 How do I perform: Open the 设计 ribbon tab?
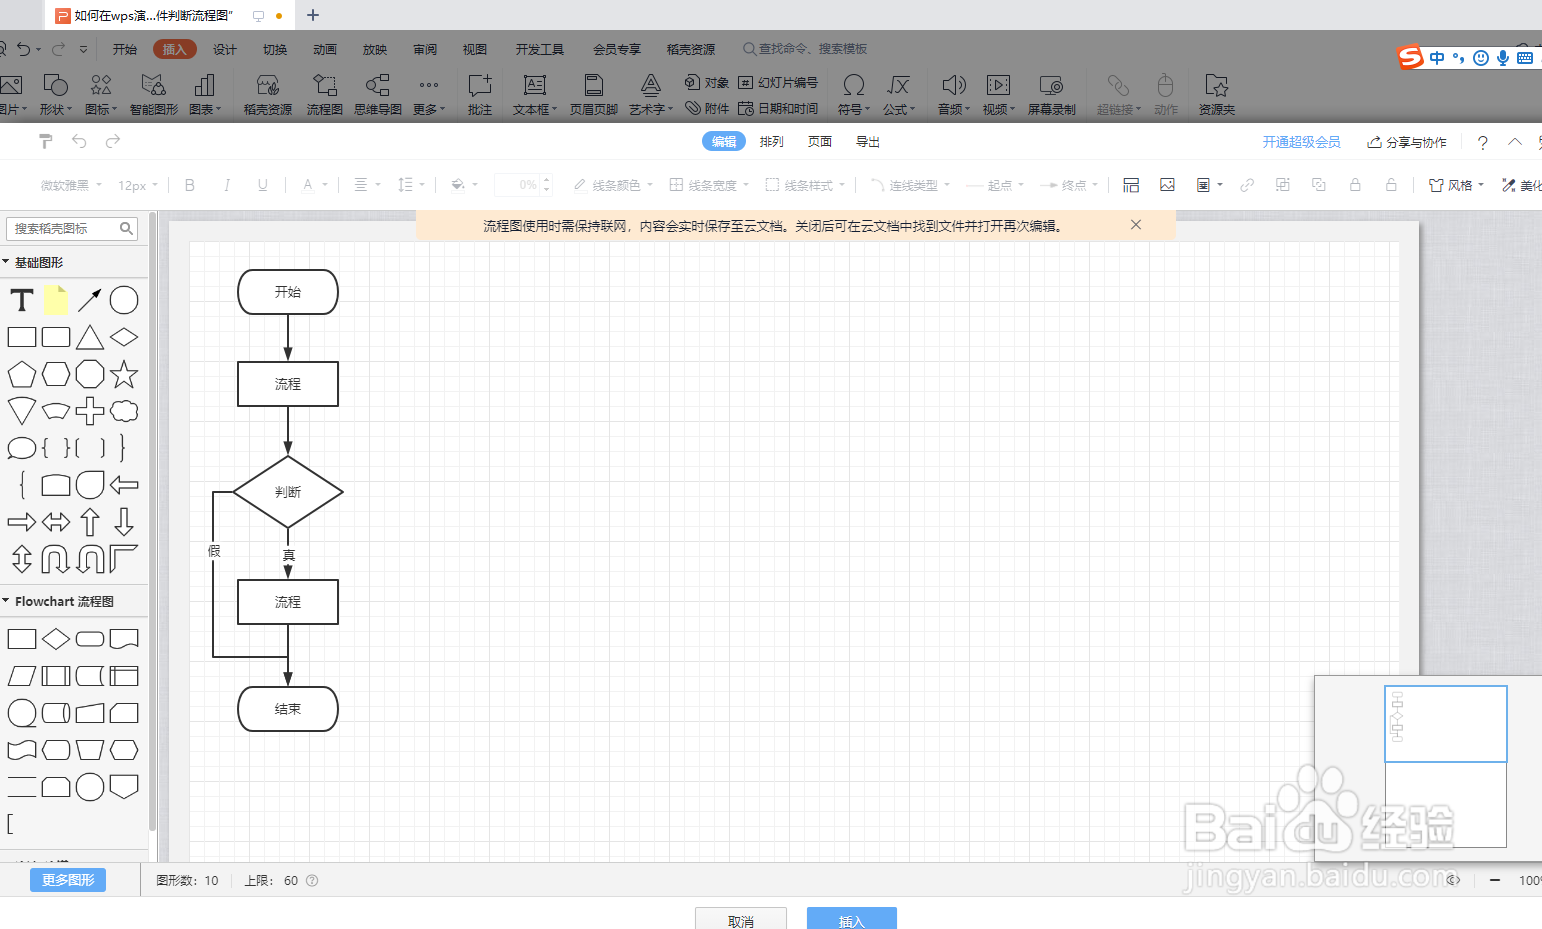point(225,49)
